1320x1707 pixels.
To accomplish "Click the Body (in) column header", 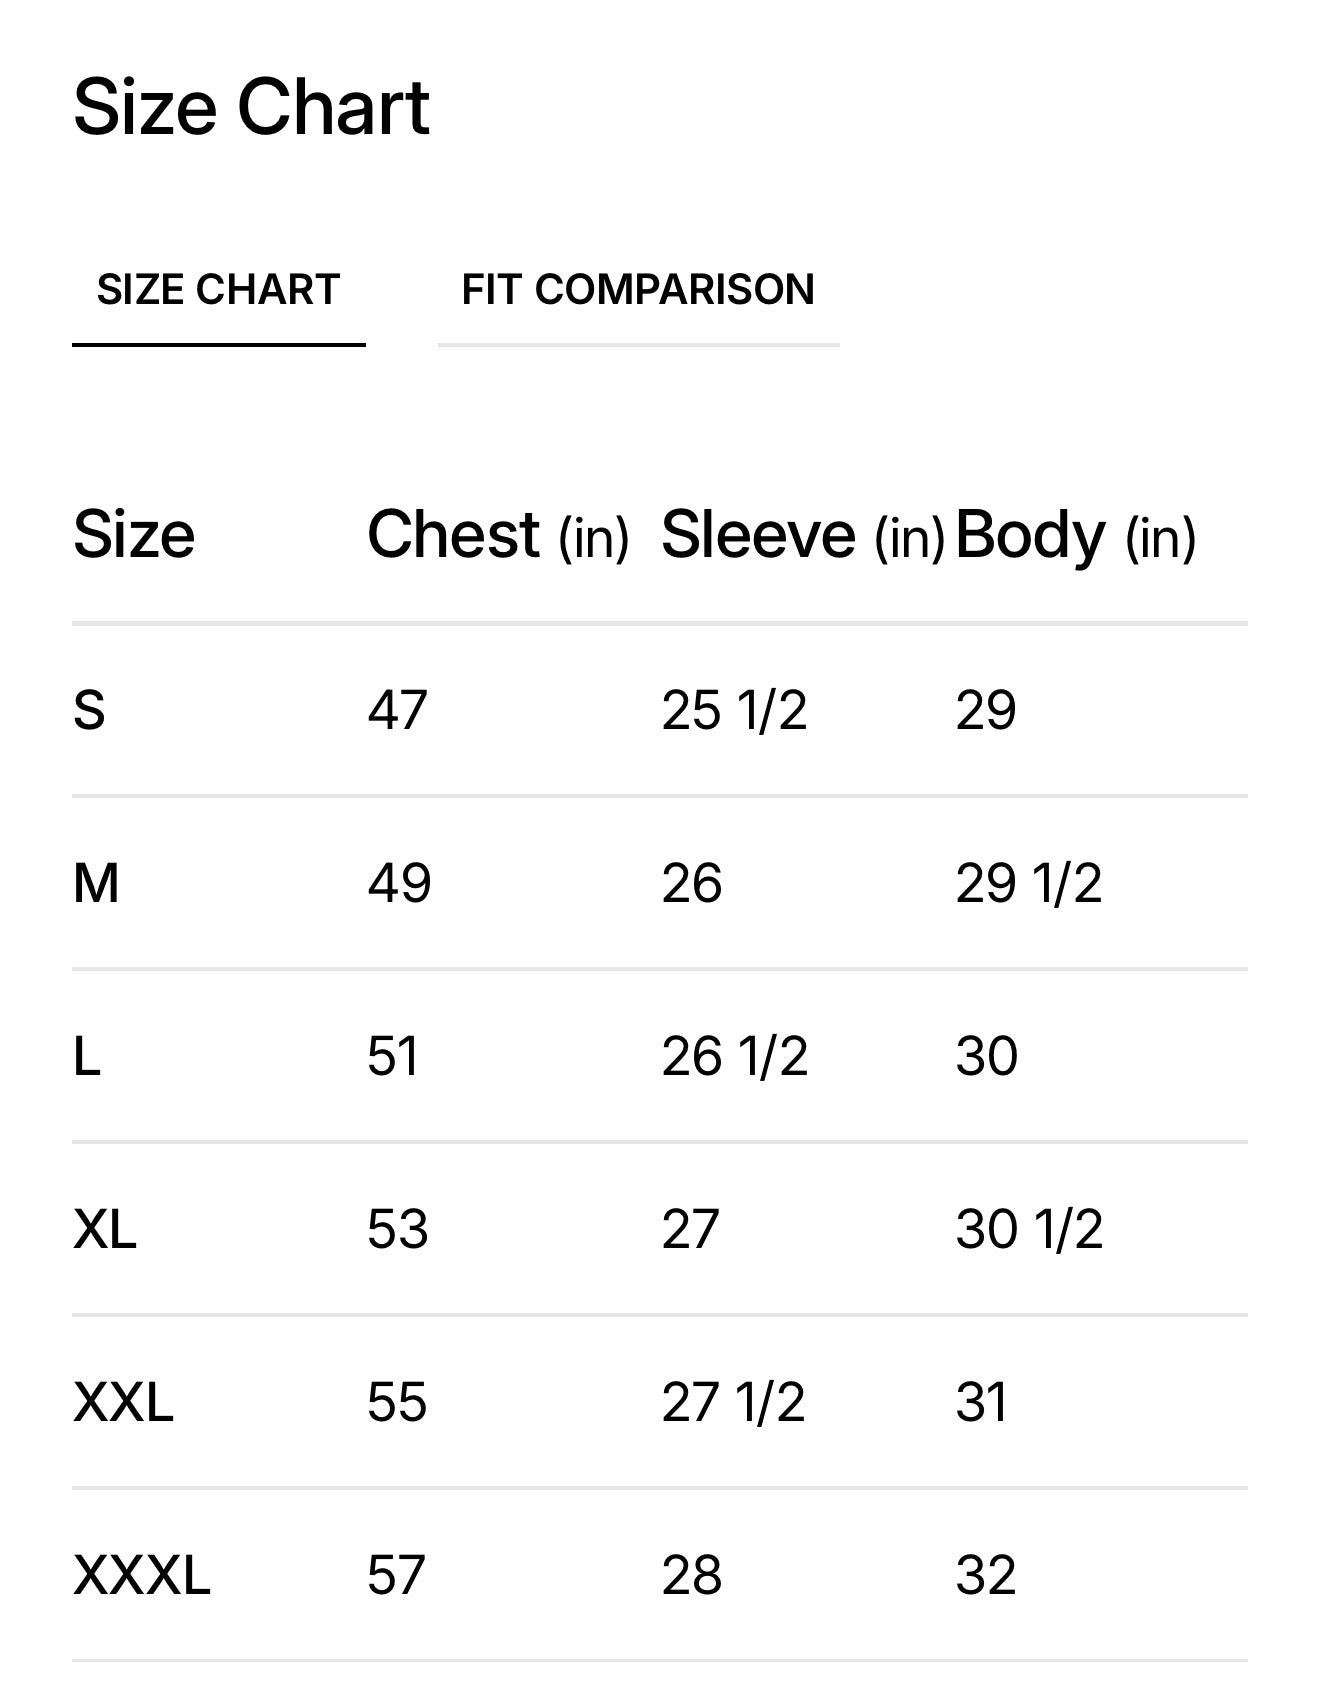I will tap(1075, 534).
